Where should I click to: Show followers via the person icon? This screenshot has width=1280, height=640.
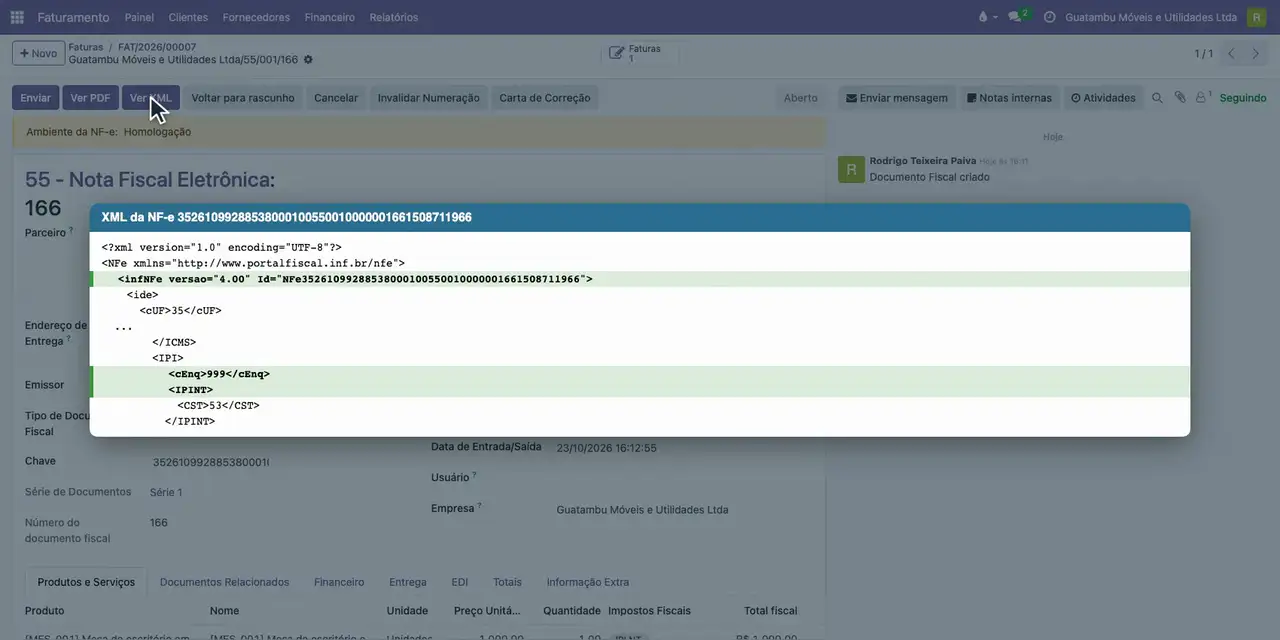pos(1203,98)
